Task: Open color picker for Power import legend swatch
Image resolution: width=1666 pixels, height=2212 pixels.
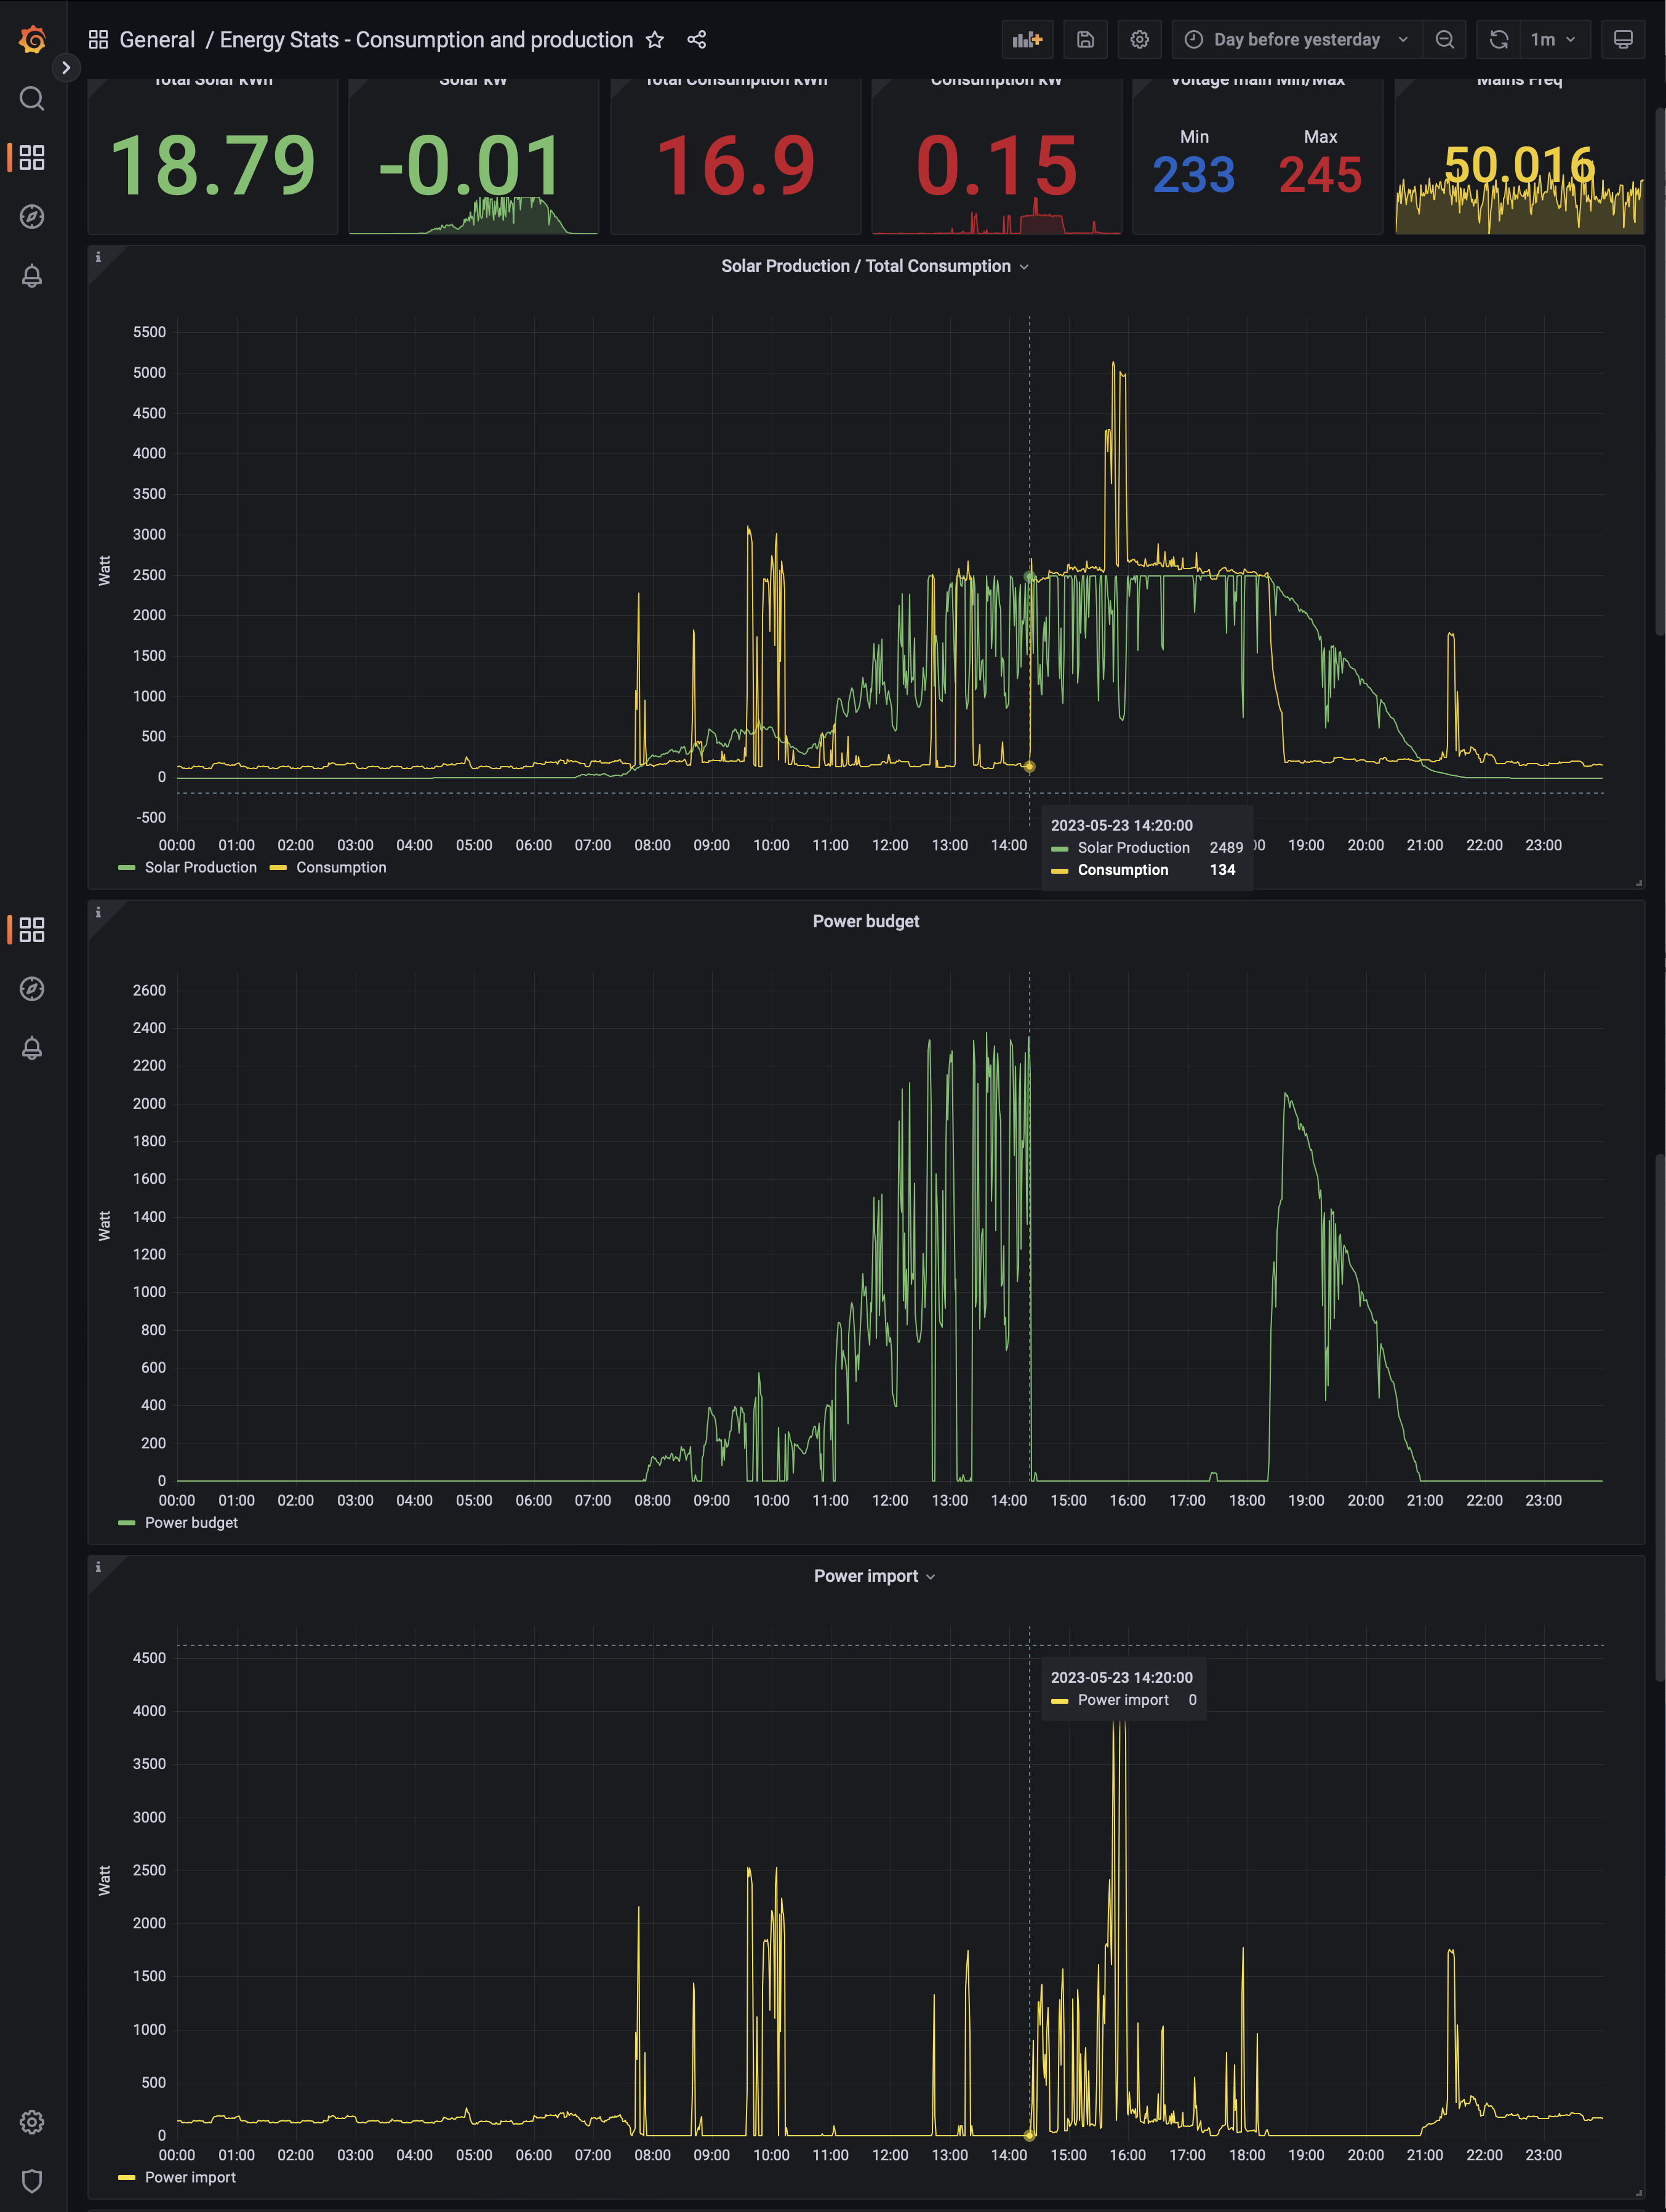Action: 127,2178
